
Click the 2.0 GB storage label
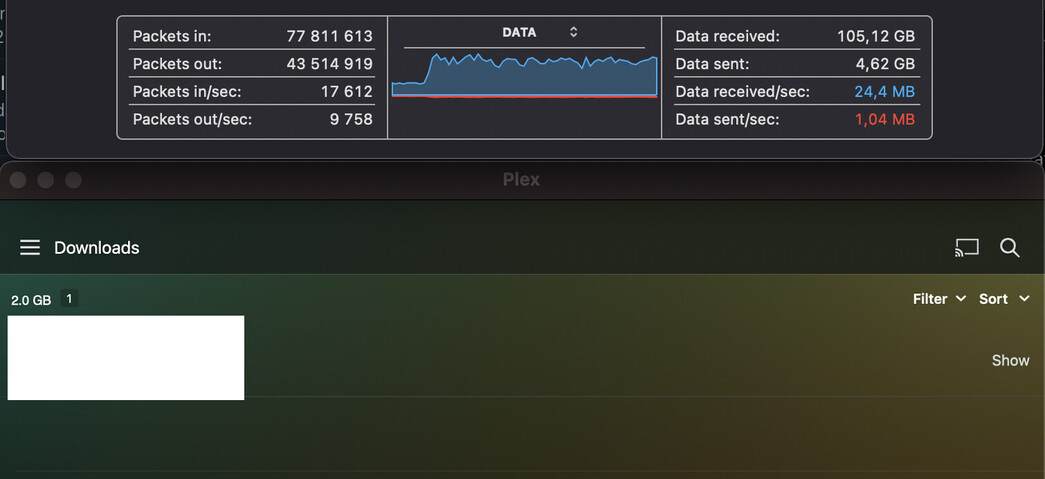31,300
